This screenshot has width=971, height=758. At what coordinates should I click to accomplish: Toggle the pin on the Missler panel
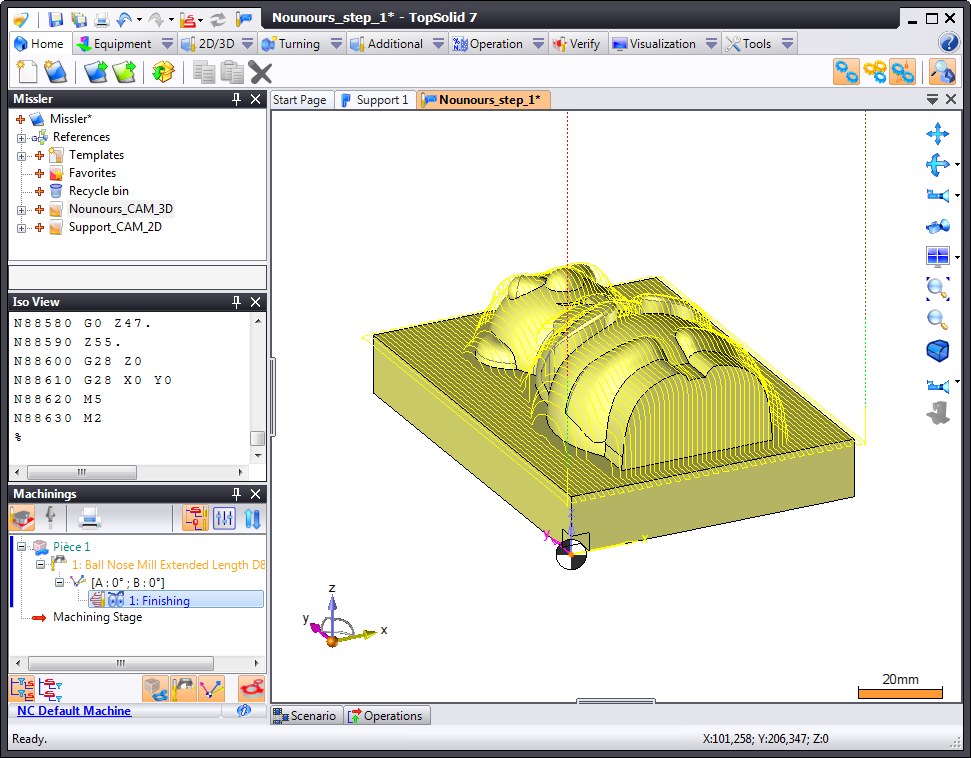(237, 99)
